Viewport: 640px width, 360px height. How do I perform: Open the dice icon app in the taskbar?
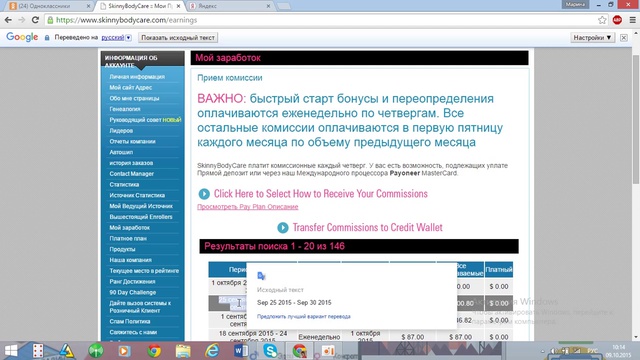coord(38,351)
